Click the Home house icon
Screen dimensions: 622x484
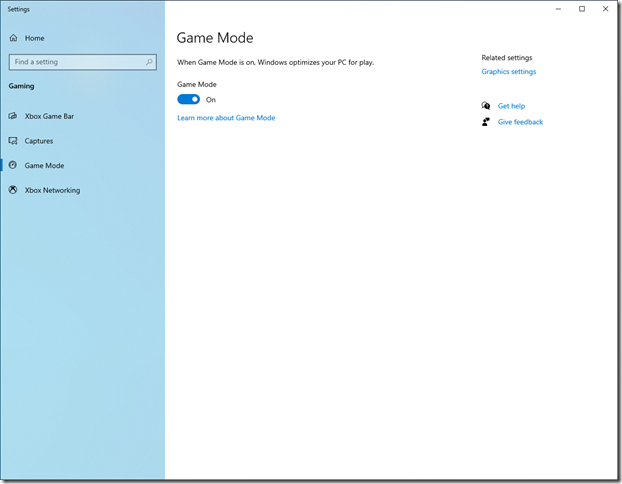click(13, 38)
